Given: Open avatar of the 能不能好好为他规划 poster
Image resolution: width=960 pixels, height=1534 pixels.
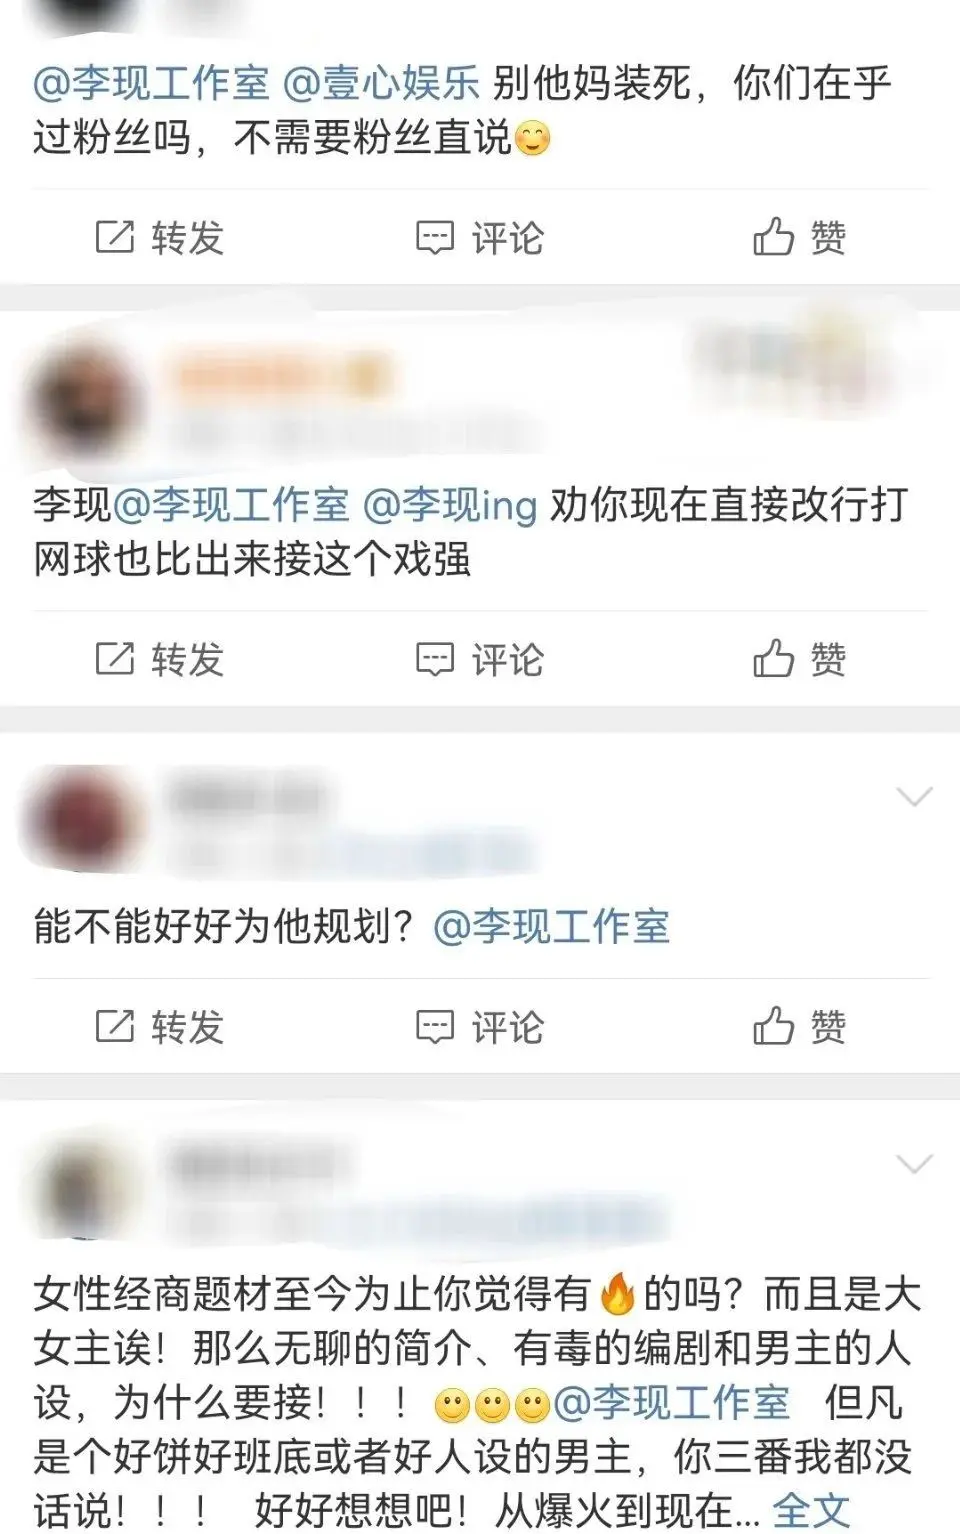Looking at the screenshot, I should pyautogui.click(x=82, y=820).
